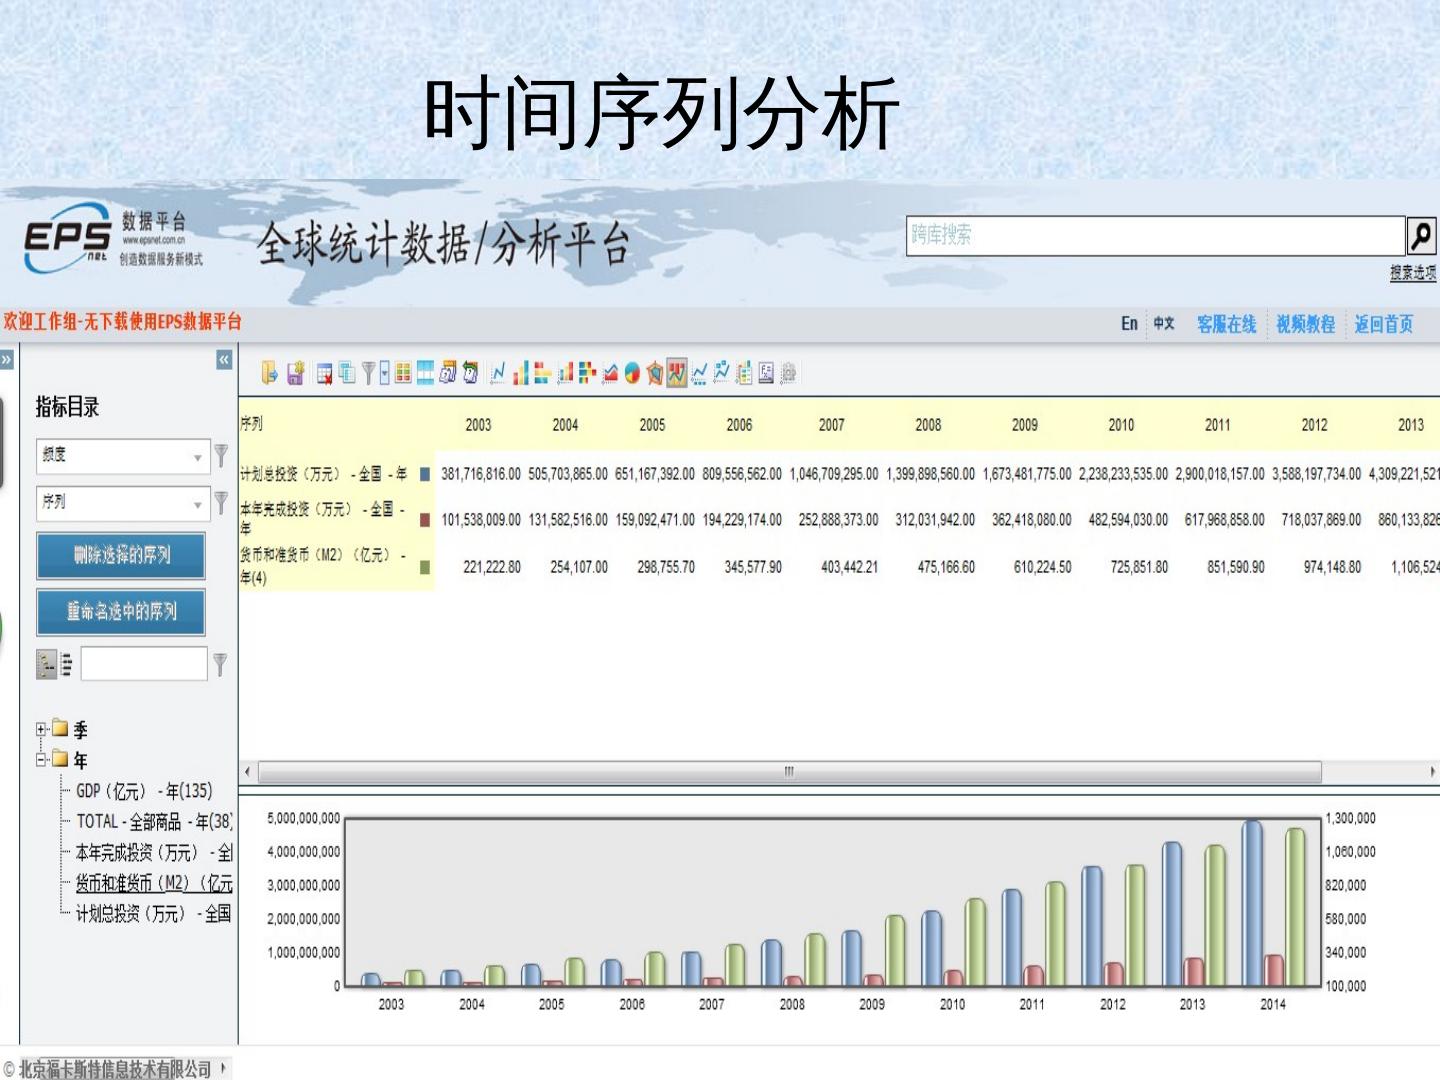Click the floppy disk save icon
The width and height of the screenshot is (1440, 1080).
click(x=295, y=373)
